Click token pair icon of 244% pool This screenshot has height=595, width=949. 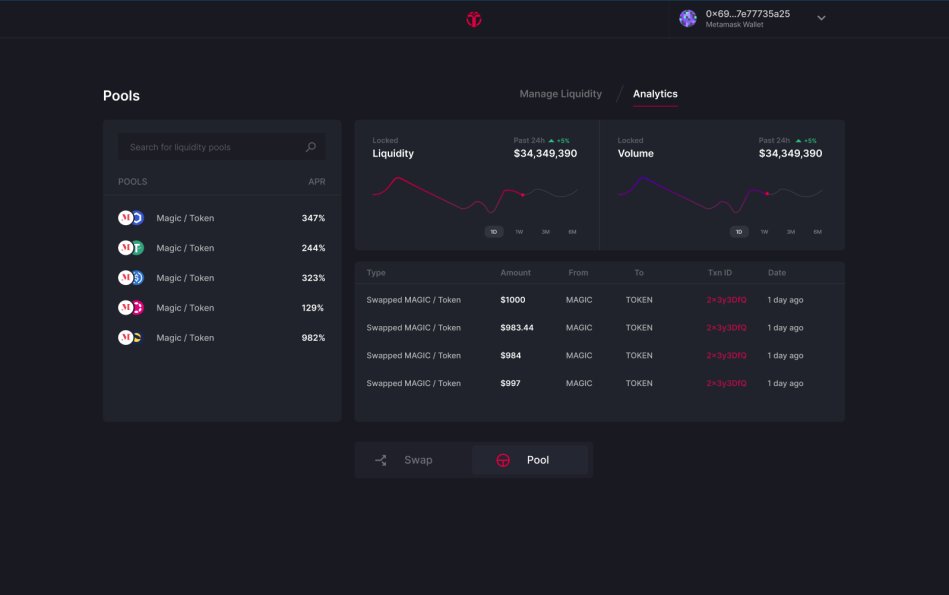point(131,248)
